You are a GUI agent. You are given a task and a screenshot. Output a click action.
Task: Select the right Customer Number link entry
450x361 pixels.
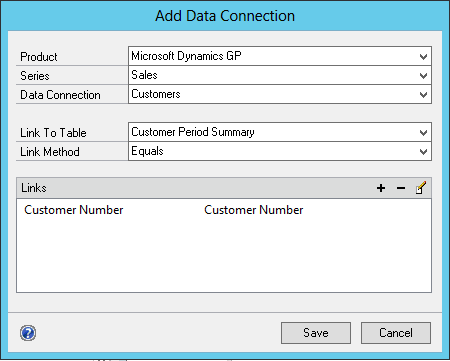coord(254,210)
